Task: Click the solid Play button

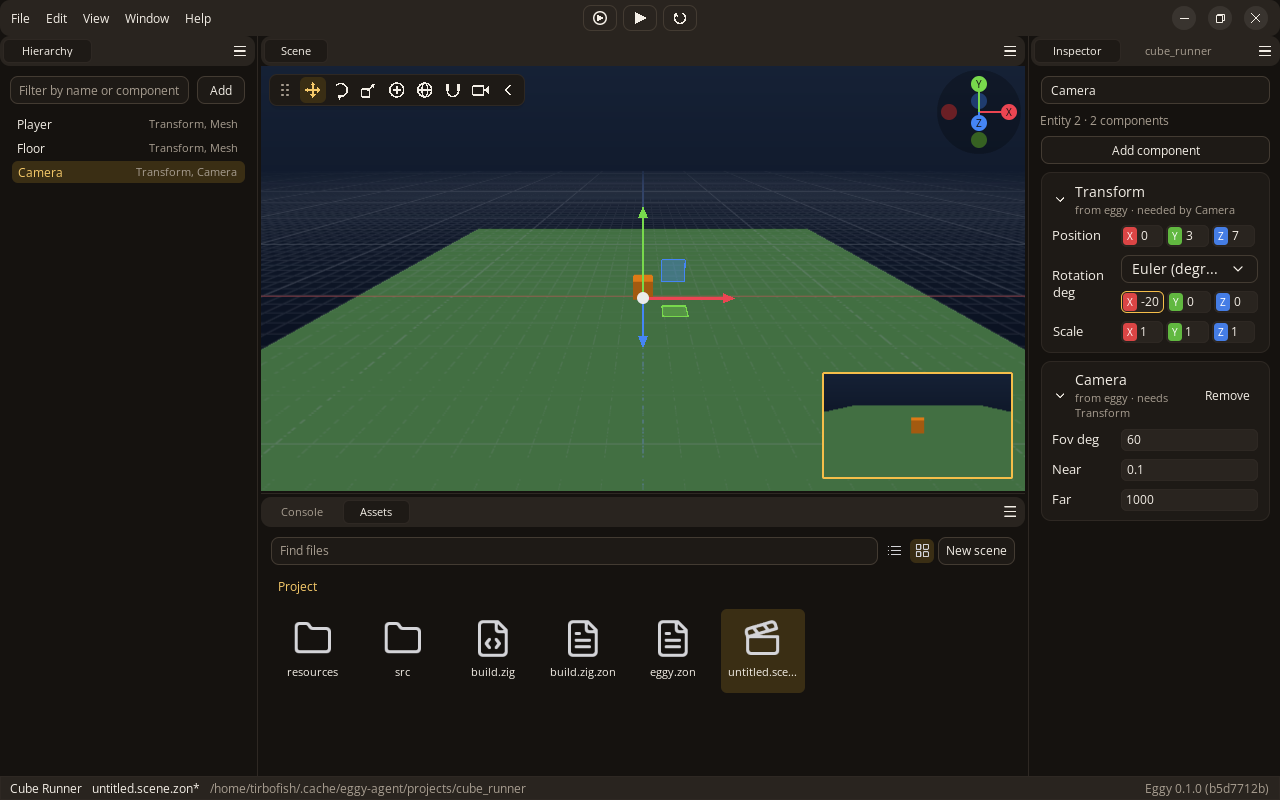Action: coord(640,18)
